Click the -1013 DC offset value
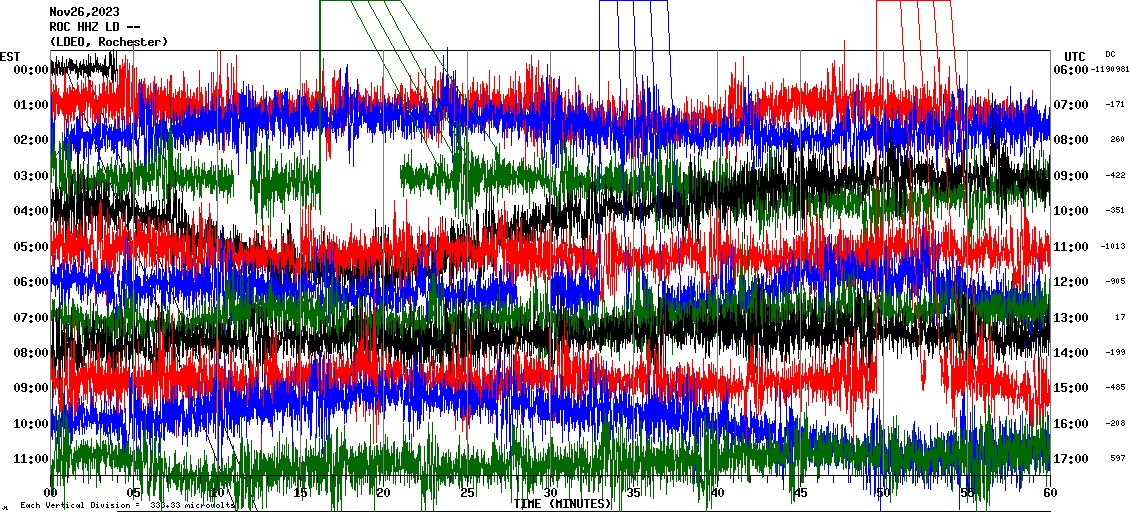 click(x=1114, y=246)
